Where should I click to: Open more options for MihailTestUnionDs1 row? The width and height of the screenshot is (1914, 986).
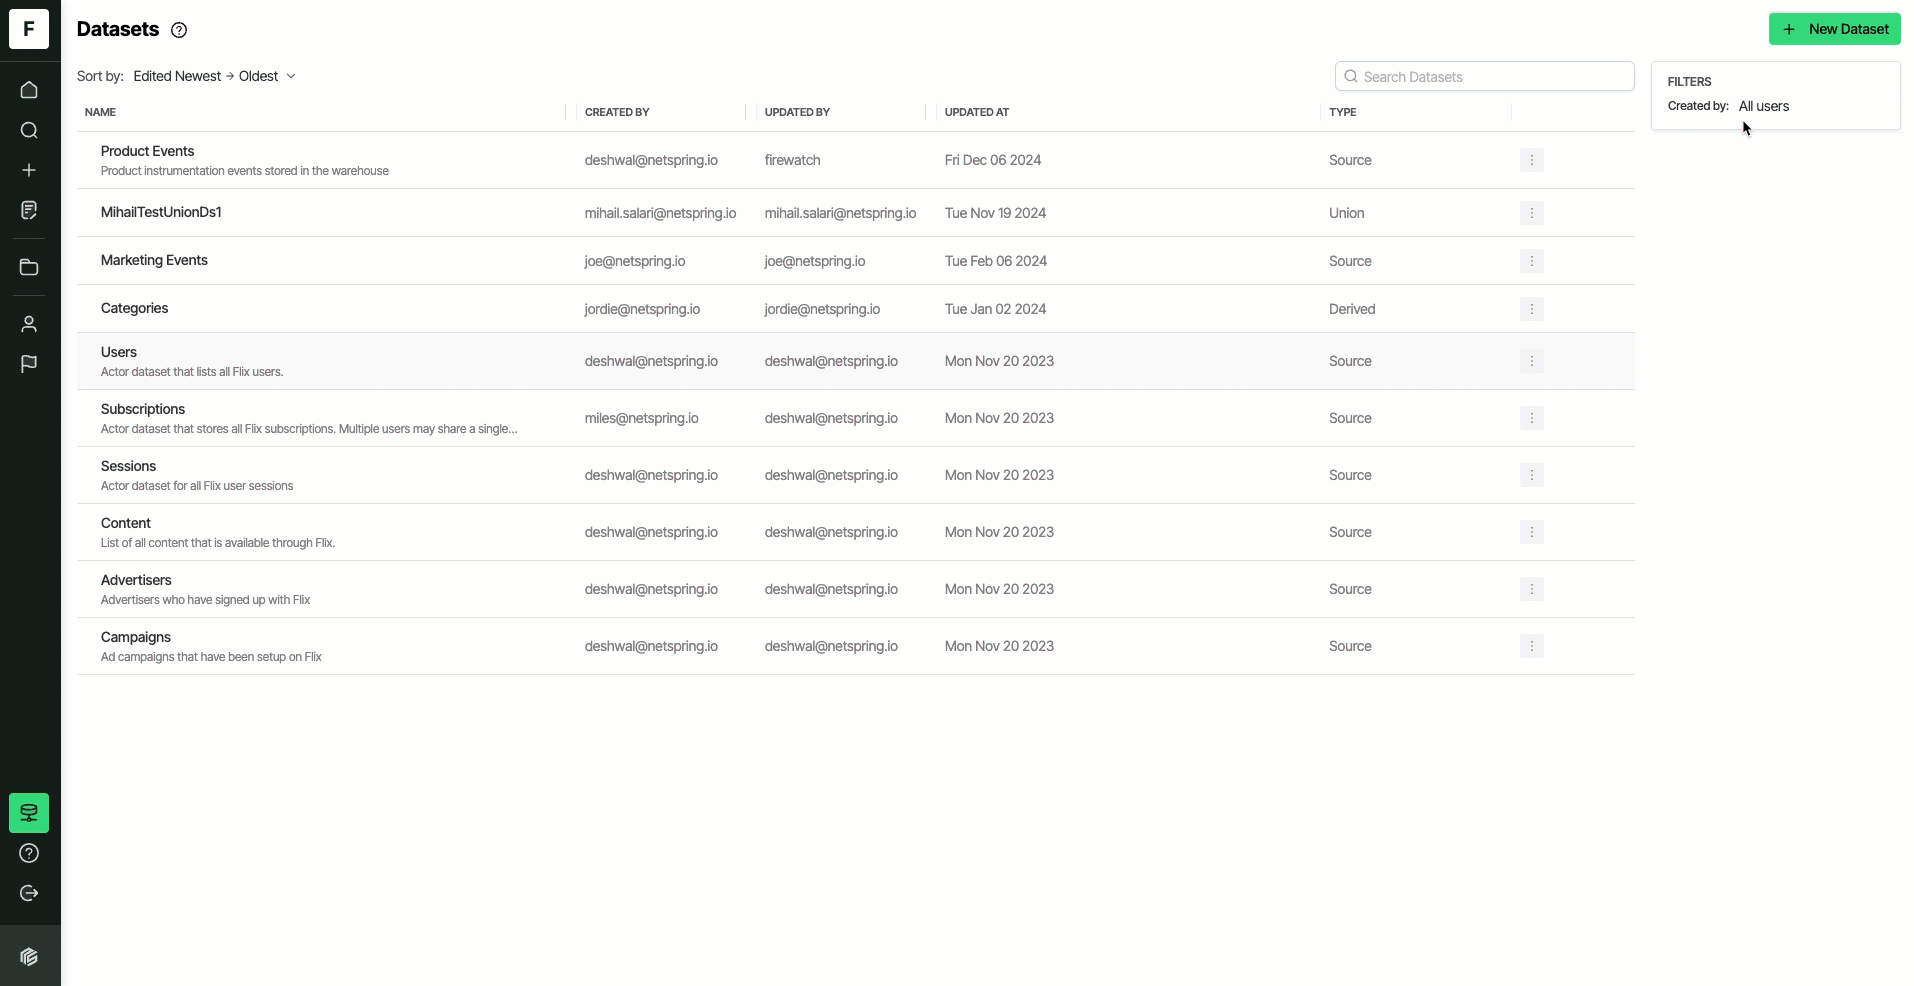click(x=1531, y=213)
